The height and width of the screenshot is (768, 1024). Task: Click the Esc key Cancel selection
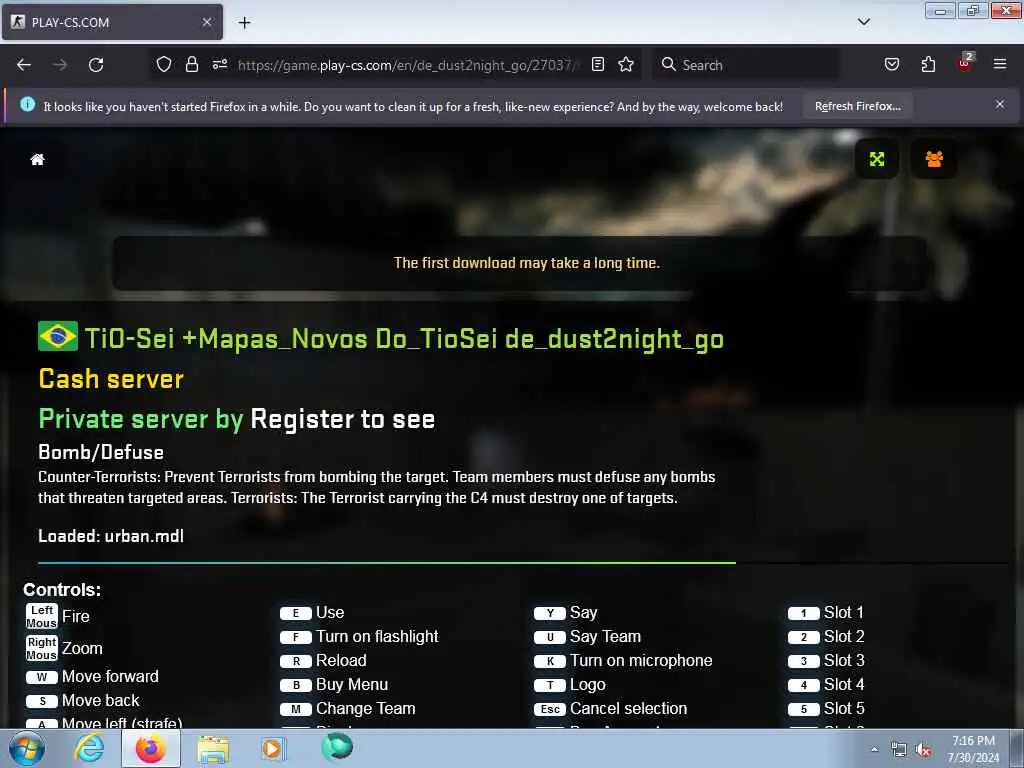point(550,709)
